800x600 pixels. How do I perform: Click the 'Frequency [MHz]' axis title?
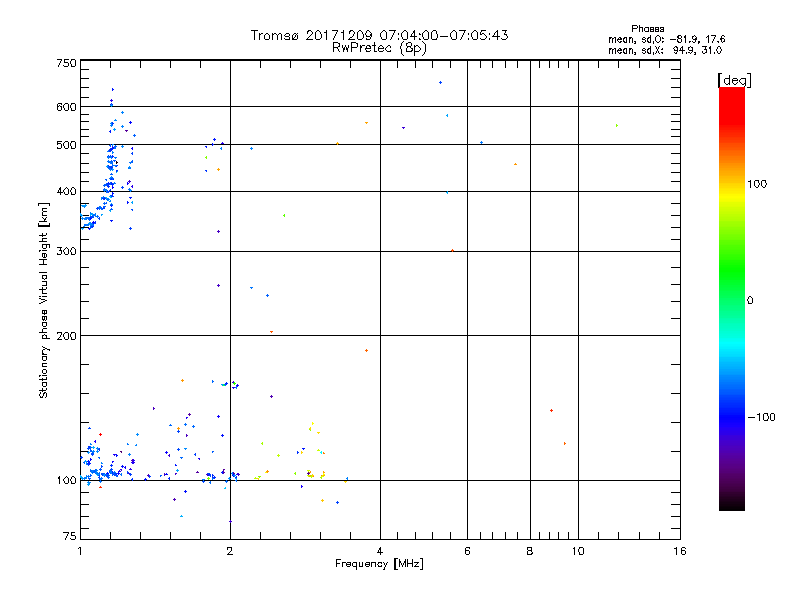(x=379, y=564)
